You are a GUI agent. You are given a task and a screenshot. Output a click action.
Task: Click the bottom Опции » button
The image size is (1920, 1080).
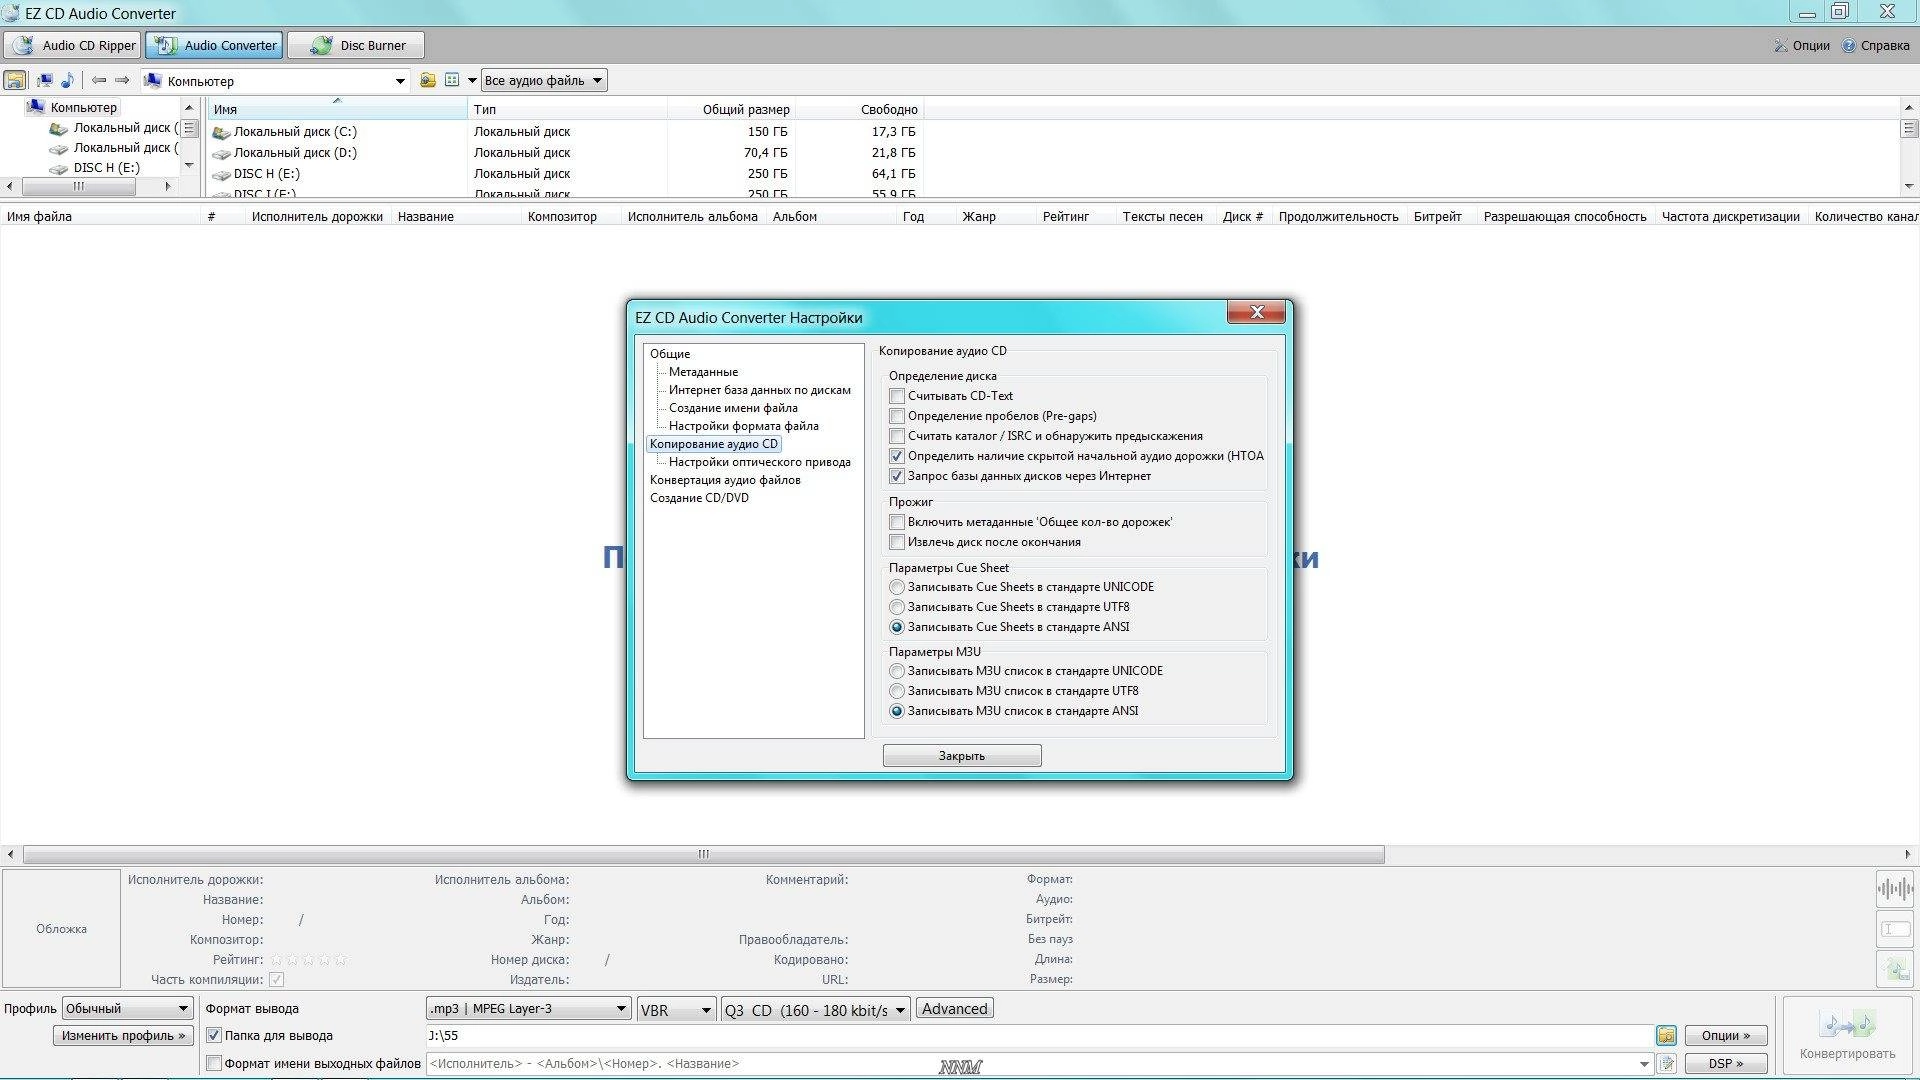[x=1726, y=1035]
